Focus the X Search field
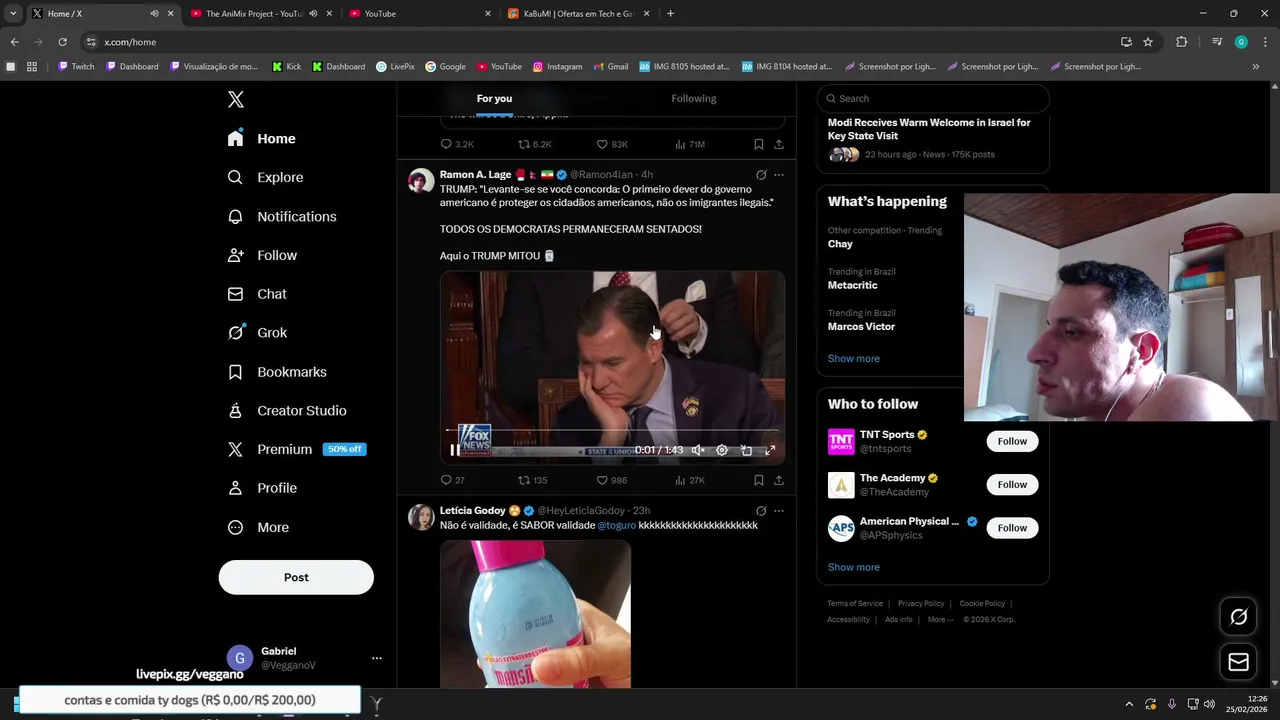This screenshot has height=720, width=1280. (x=933, y=98)
